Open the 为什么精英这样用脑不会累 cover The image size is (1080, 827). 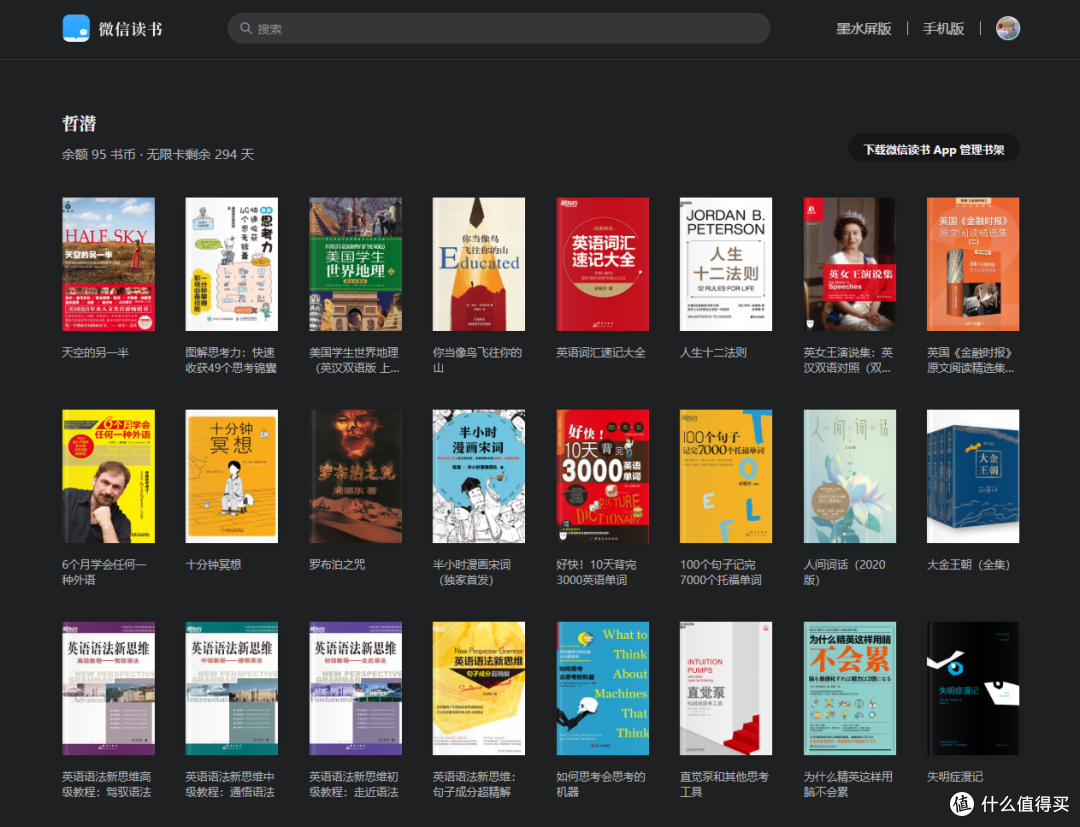[849, 689]
